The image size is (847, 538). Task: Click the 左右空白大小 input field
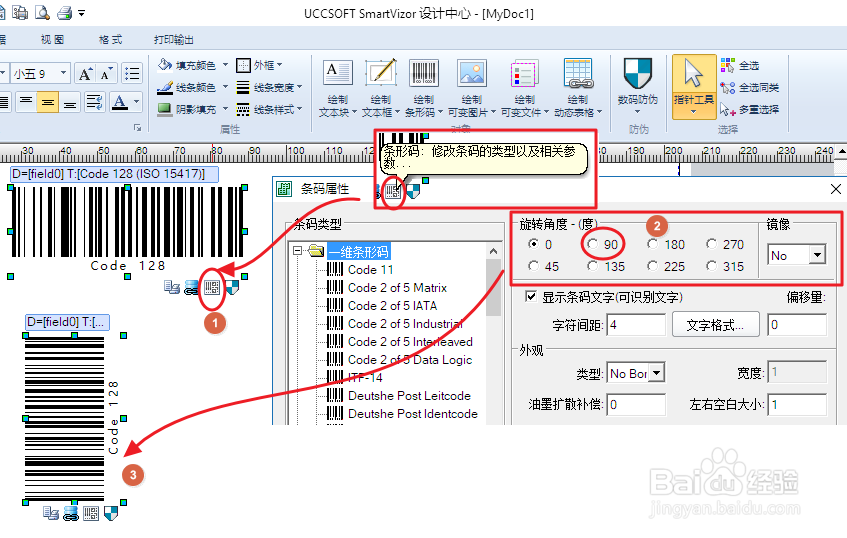coord(797,405)
